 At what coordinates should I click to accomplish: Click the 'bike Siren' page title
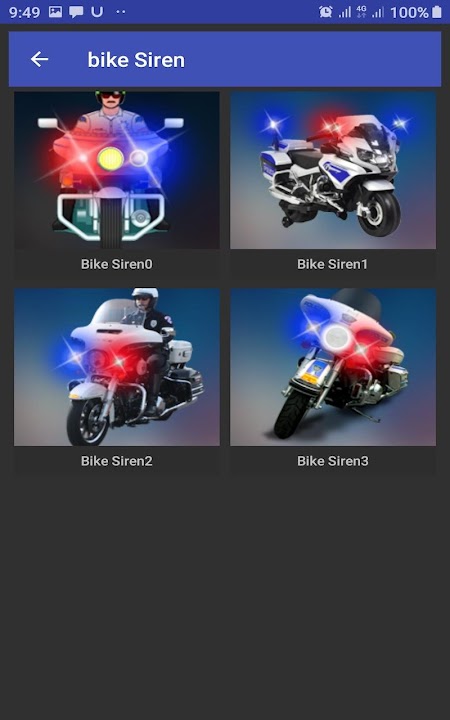click(x=136, y=60)
